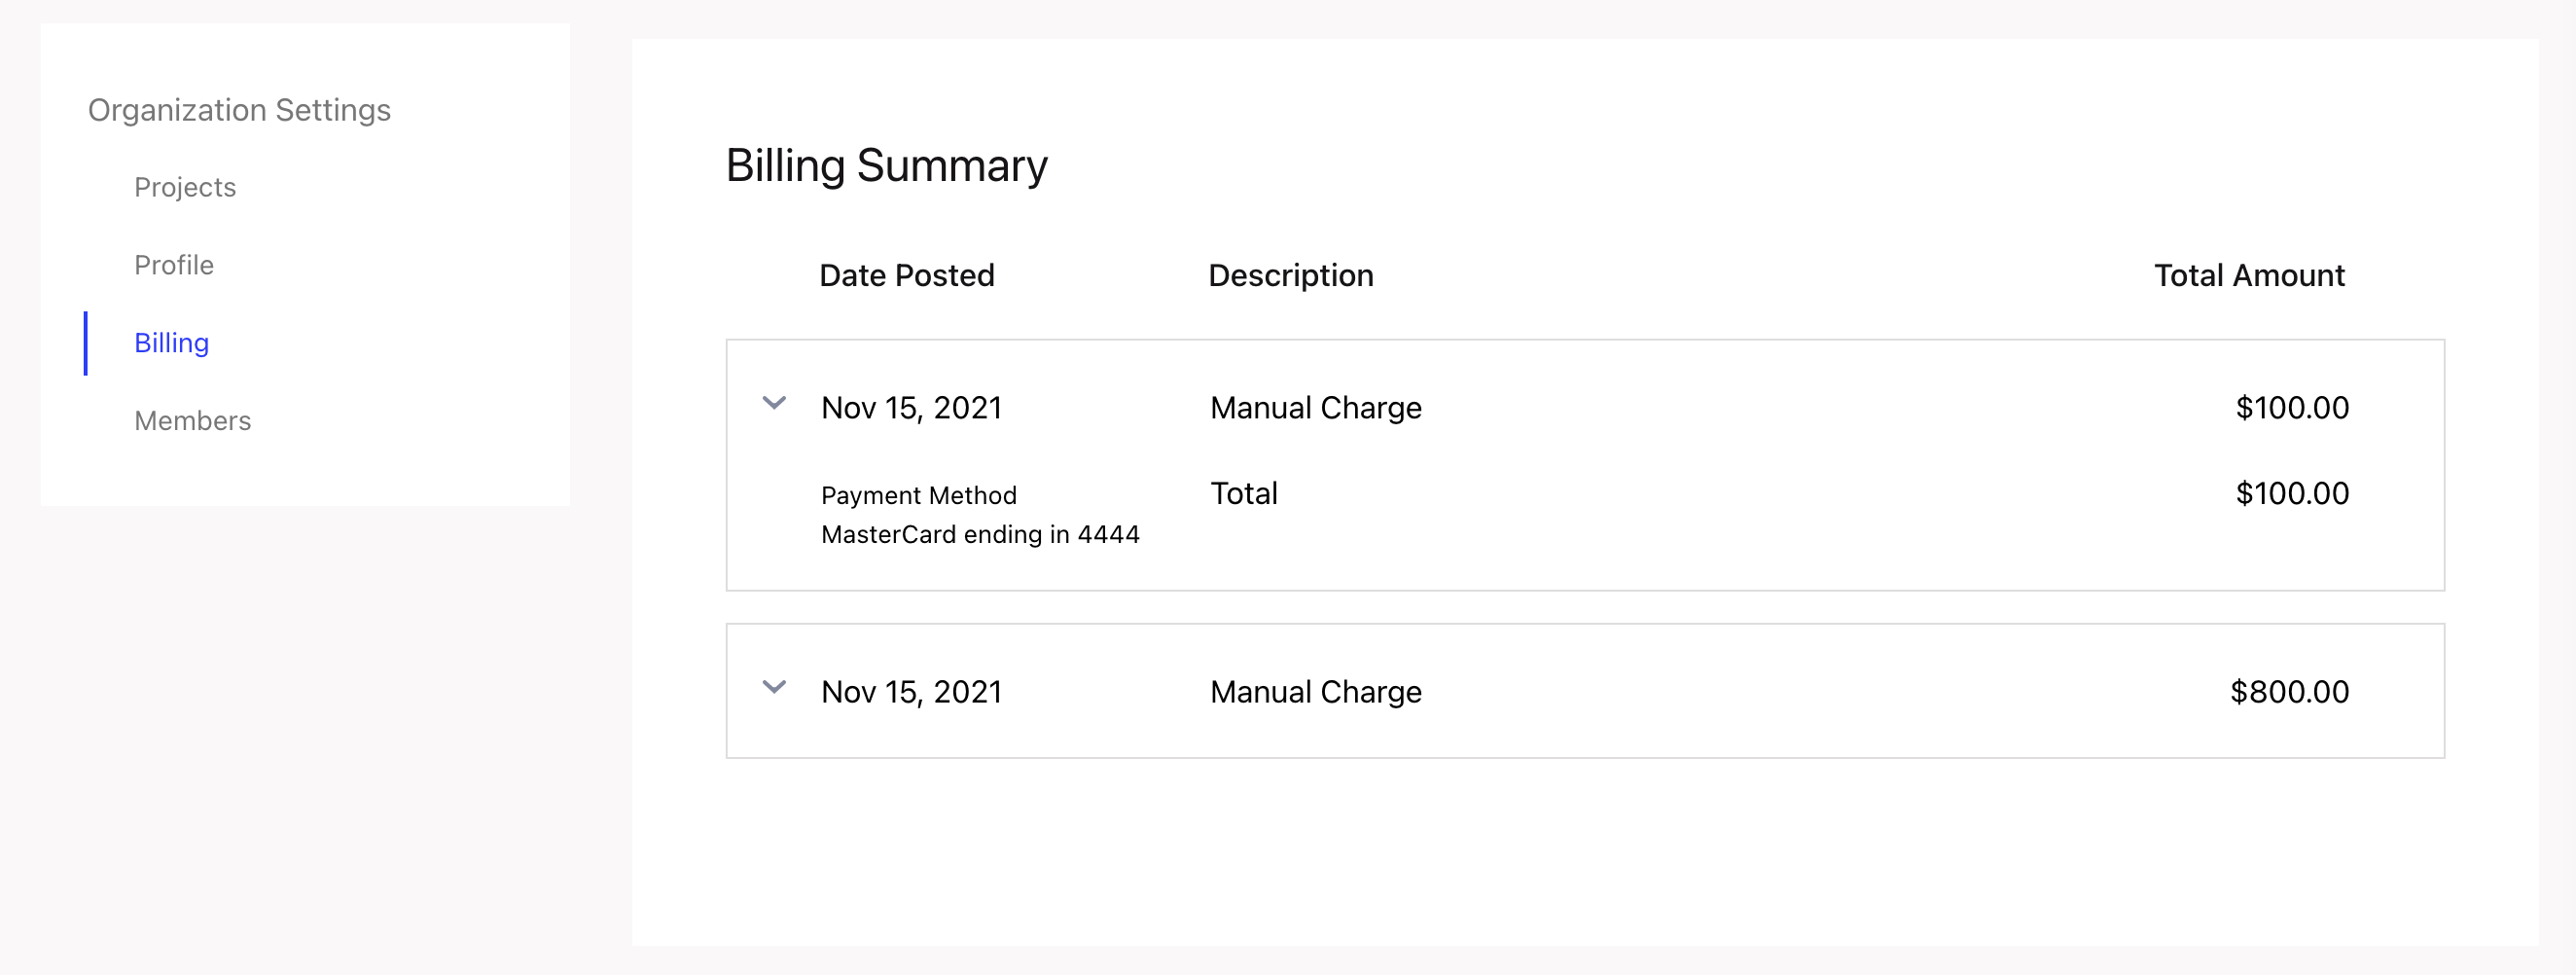
Task: Click the Billing Summary page title
Action: point(886,165)
